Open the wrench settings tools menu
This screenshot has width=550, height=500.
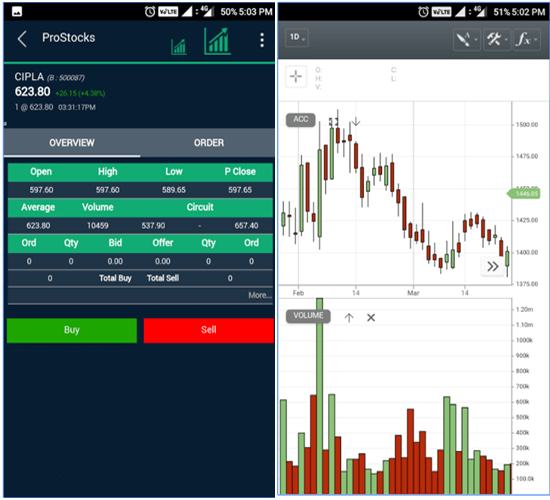(497, 39)
